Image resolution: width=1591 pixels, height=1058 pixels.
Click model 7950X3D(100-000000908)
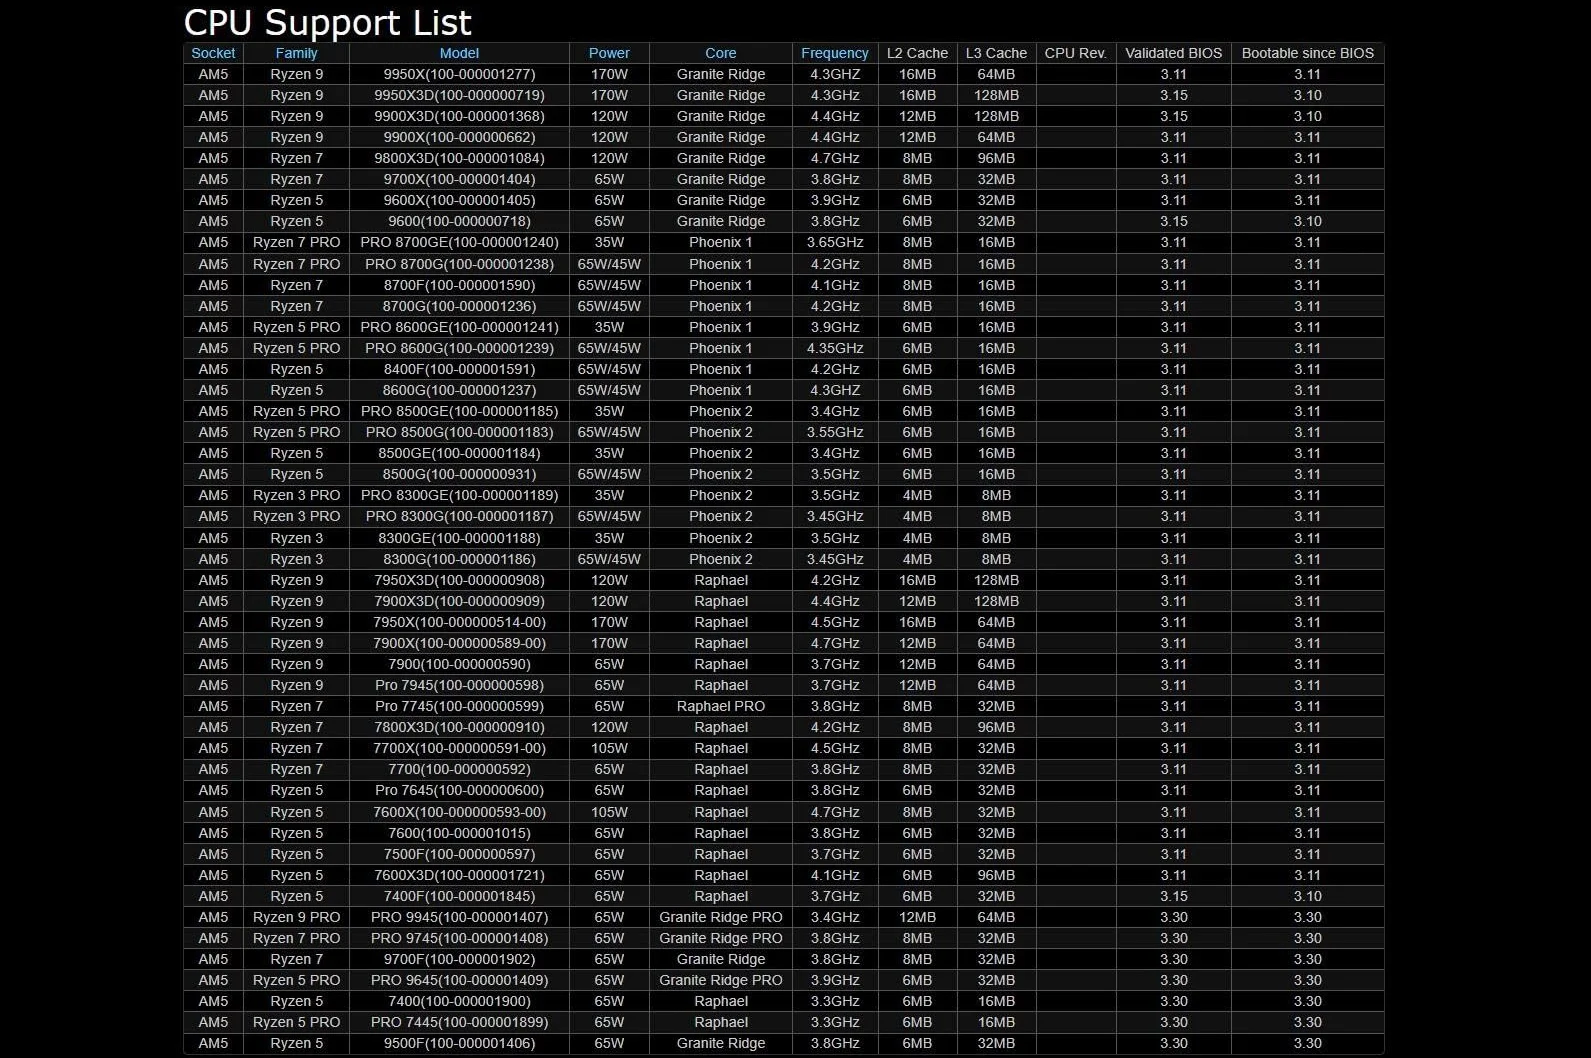[459, 580]
